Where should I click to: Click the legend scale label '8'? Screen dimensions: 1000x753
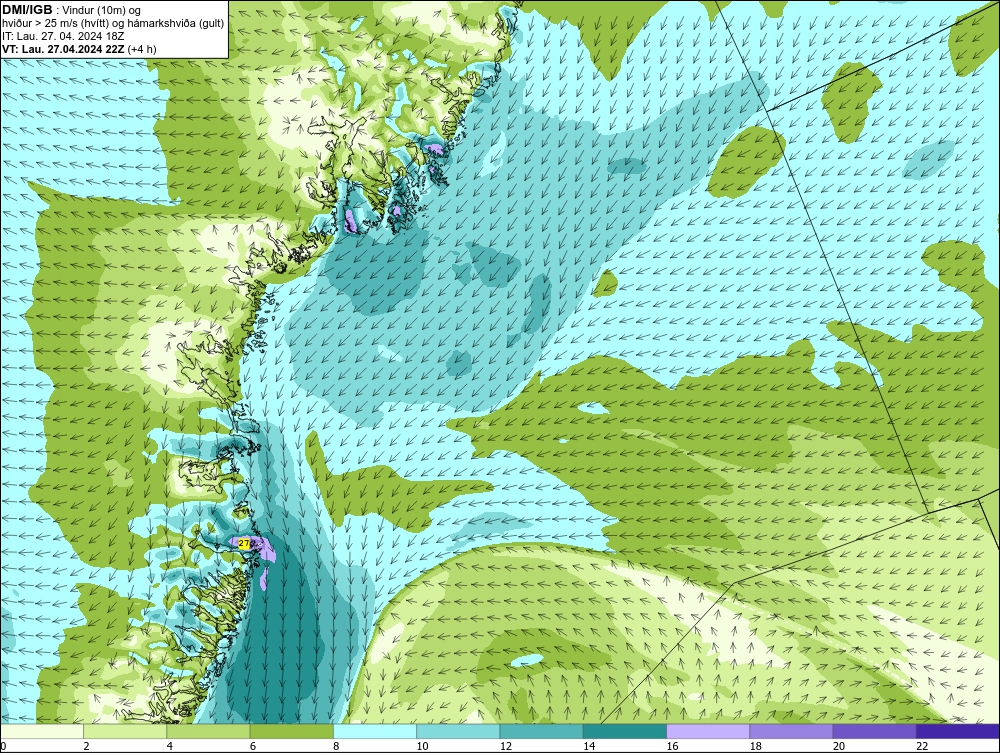336,747
